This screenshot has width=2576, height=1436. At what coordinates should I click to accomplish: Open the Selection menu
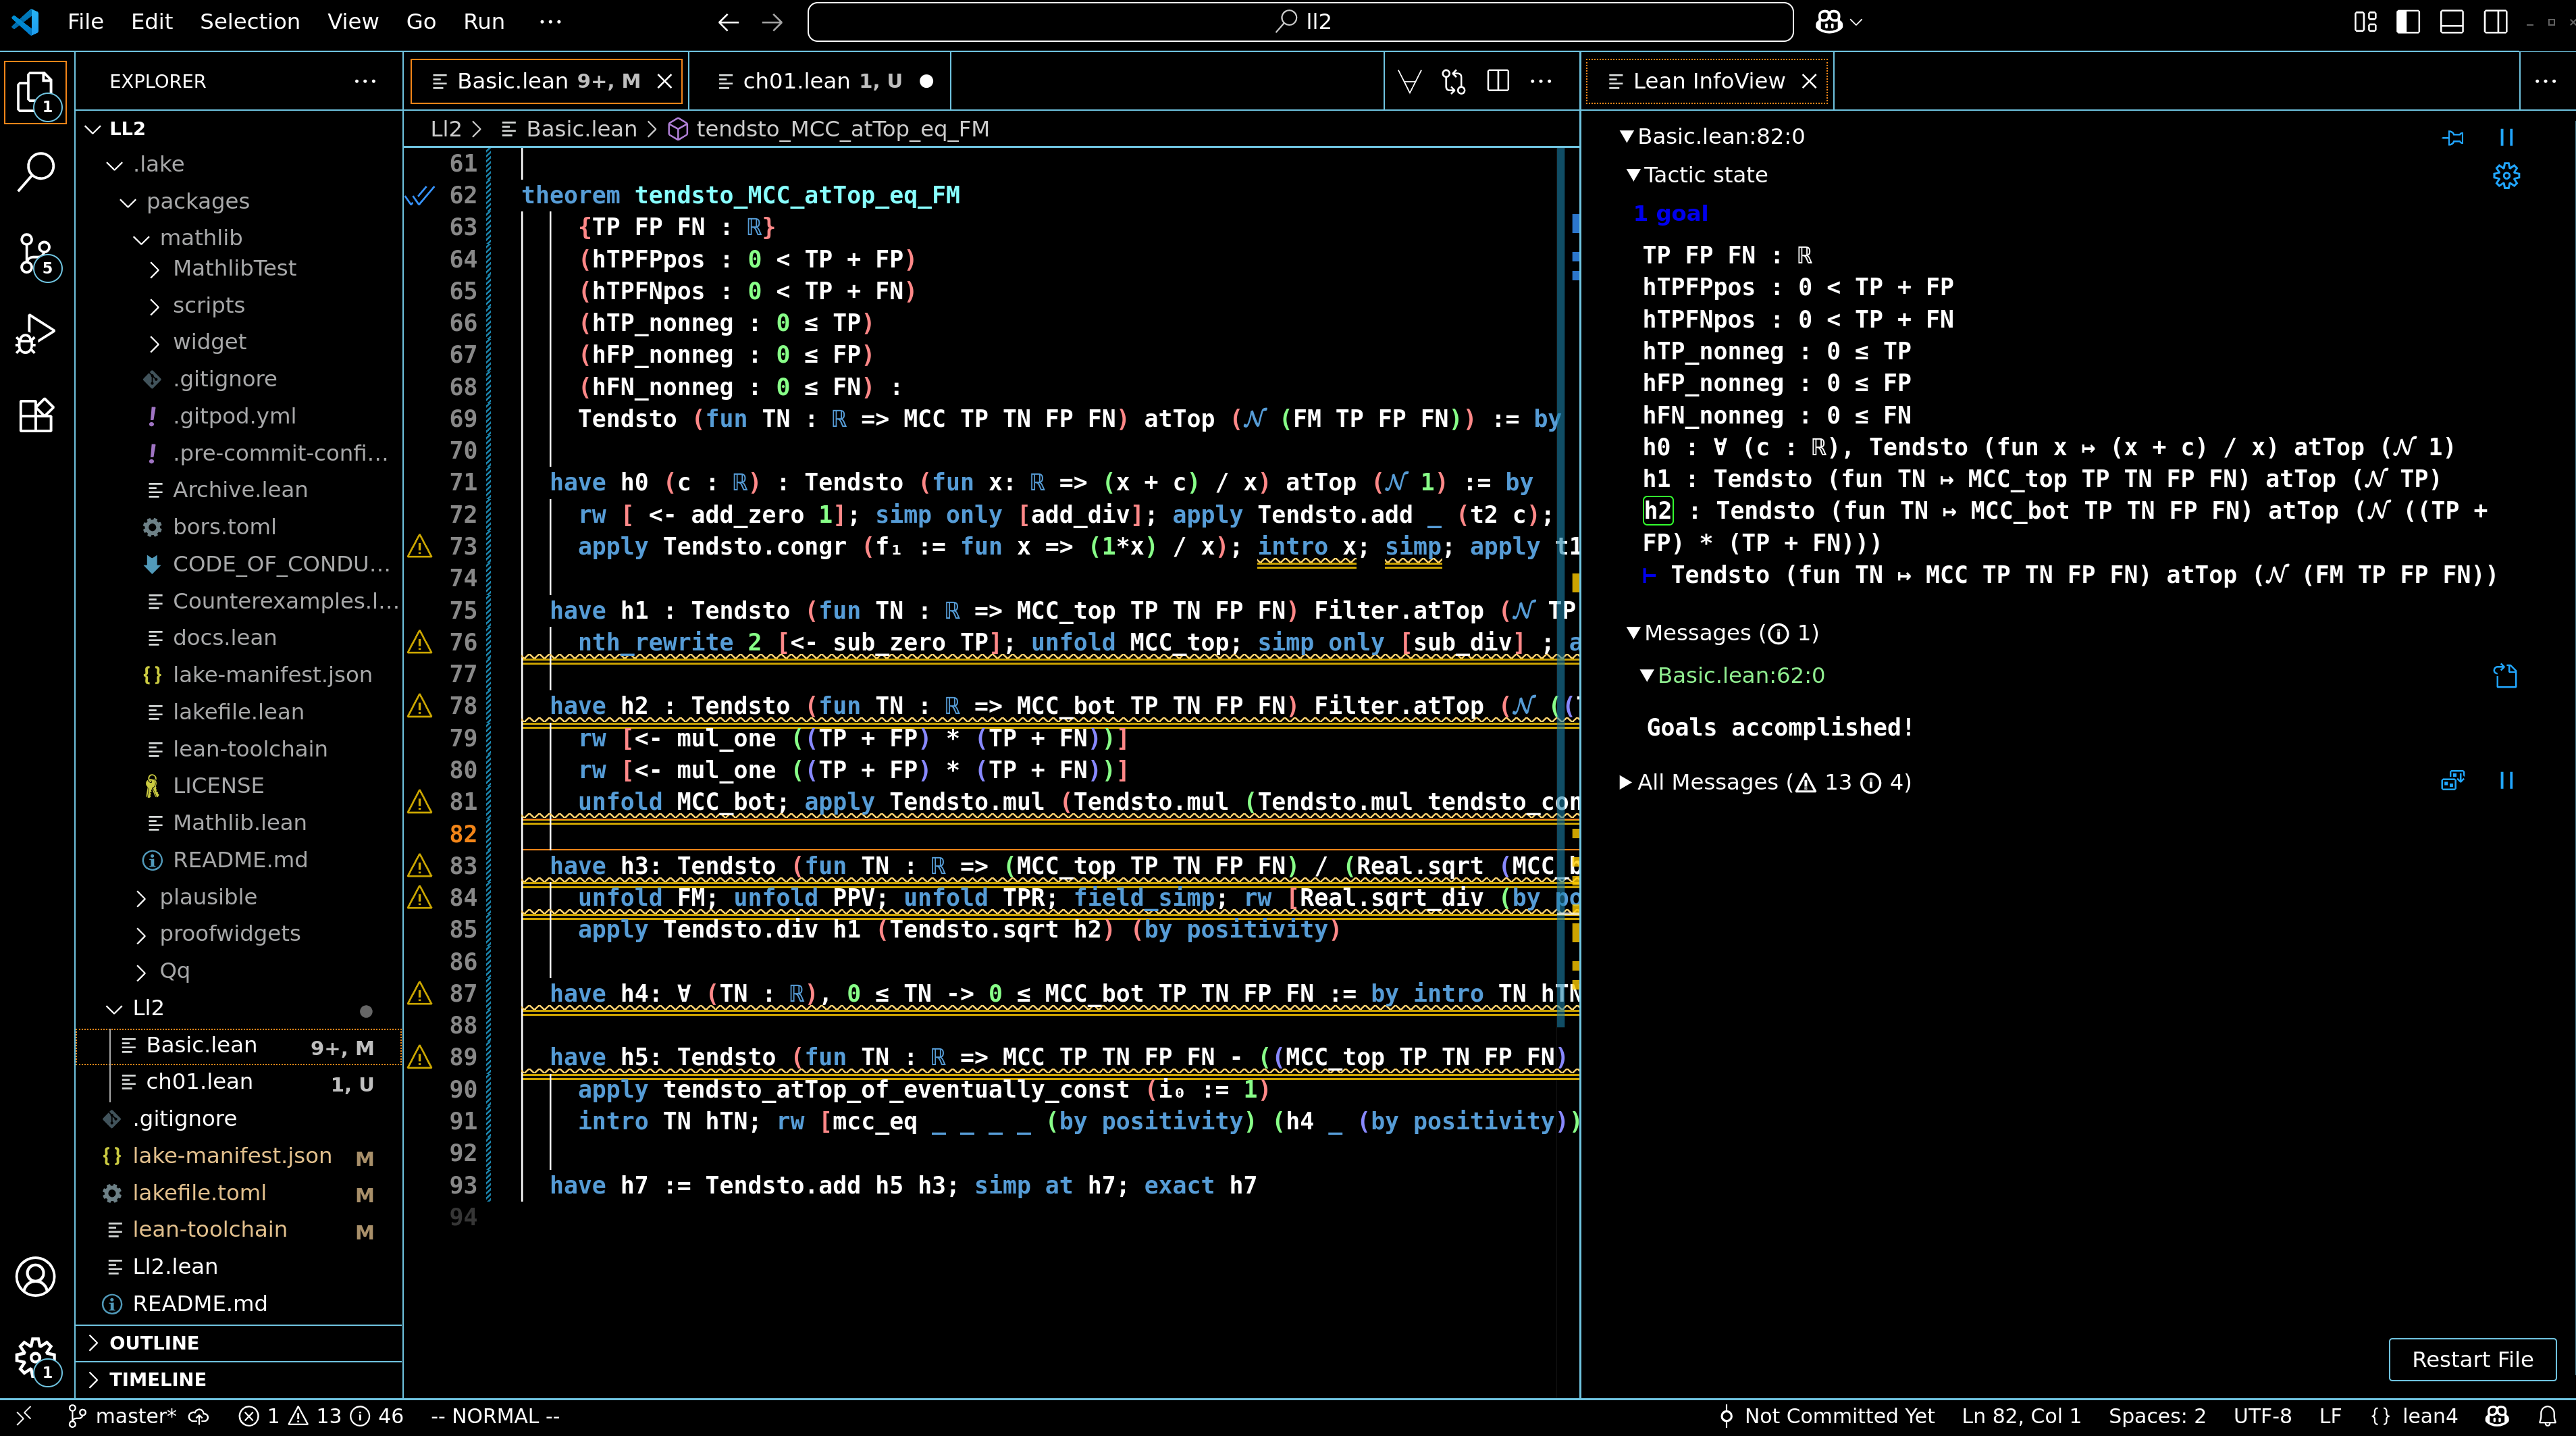point(249,22)
